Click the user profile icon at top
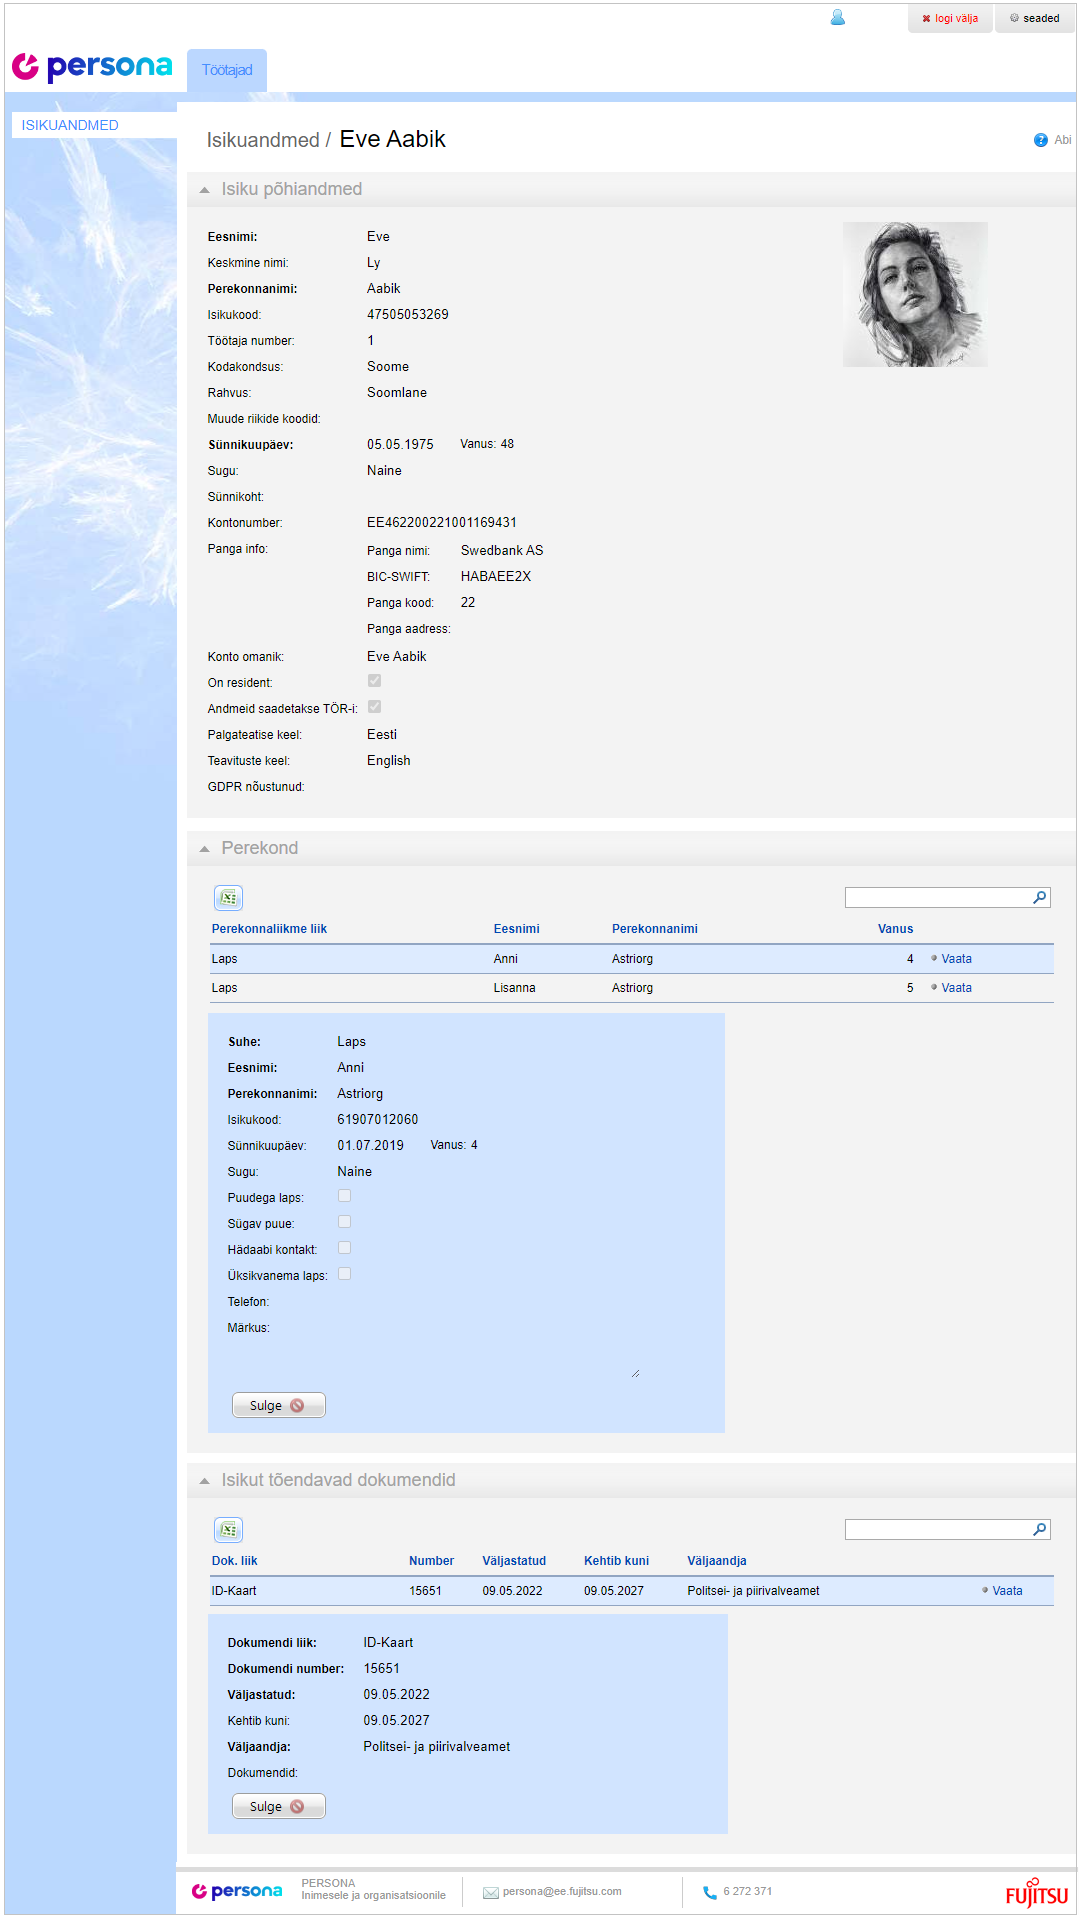This screenshot has width=1080, height=1918. (x=838, y=18)
